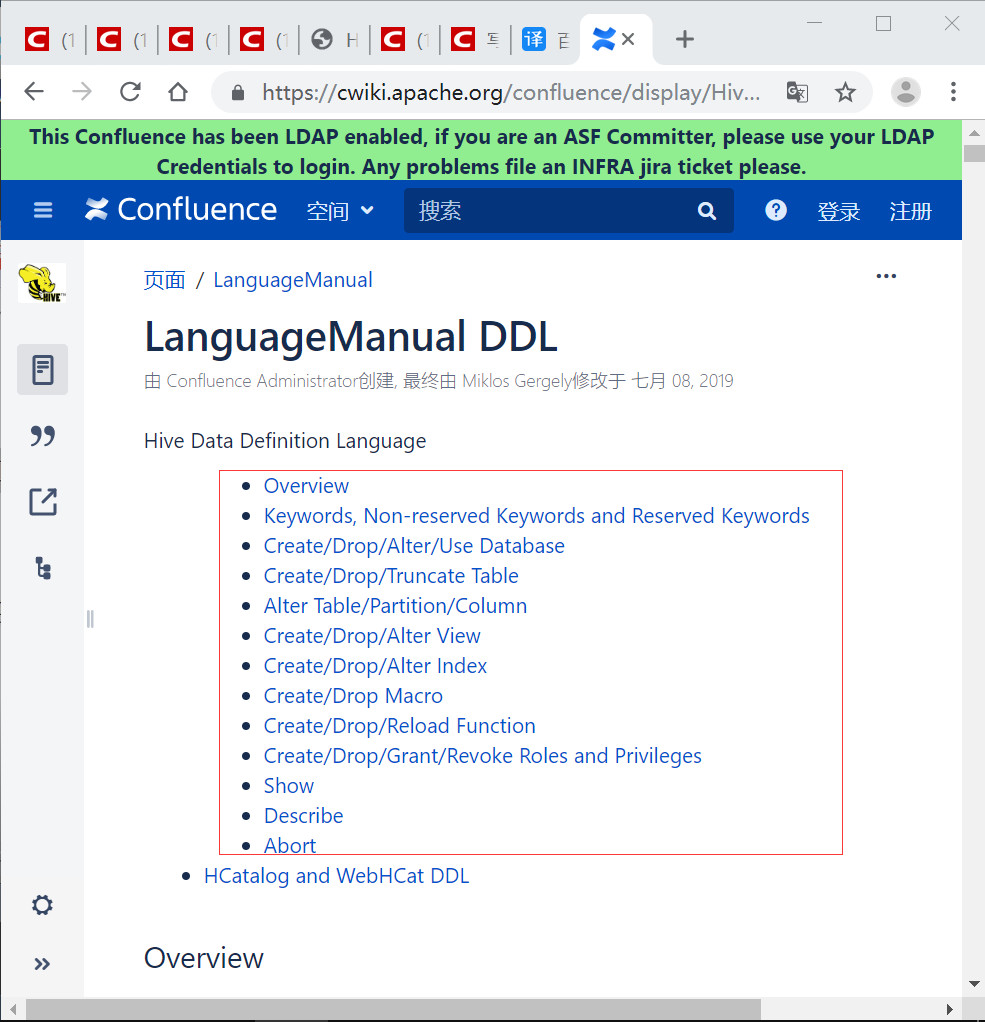The image size is (985, 1022).
Task: Open the browser profile avatar
Action: click(905, 92)
